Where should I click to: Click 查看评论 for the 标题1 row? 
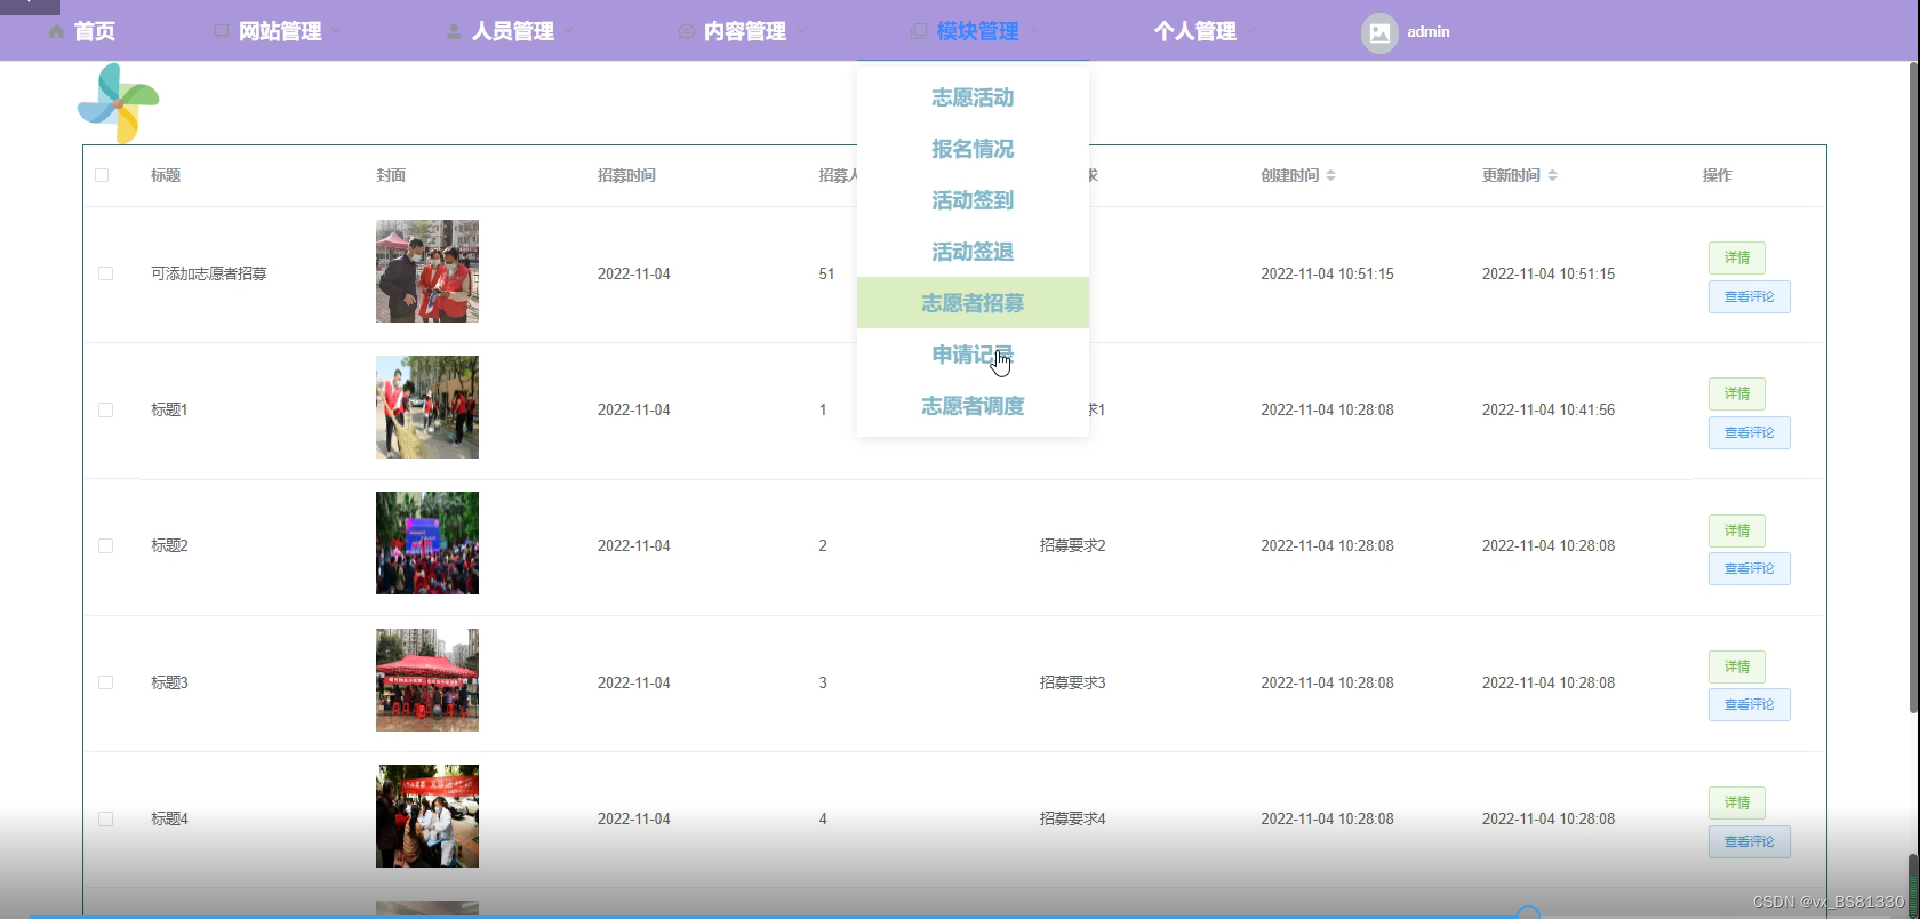[x=1749, y=433]
